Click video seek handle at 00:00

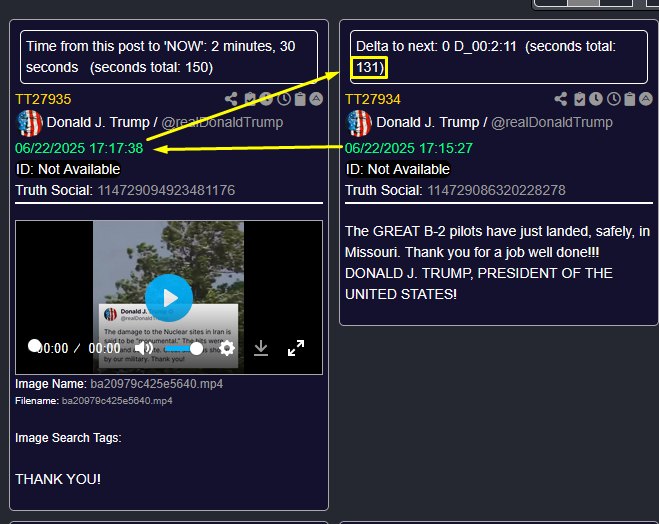[34, 346]
